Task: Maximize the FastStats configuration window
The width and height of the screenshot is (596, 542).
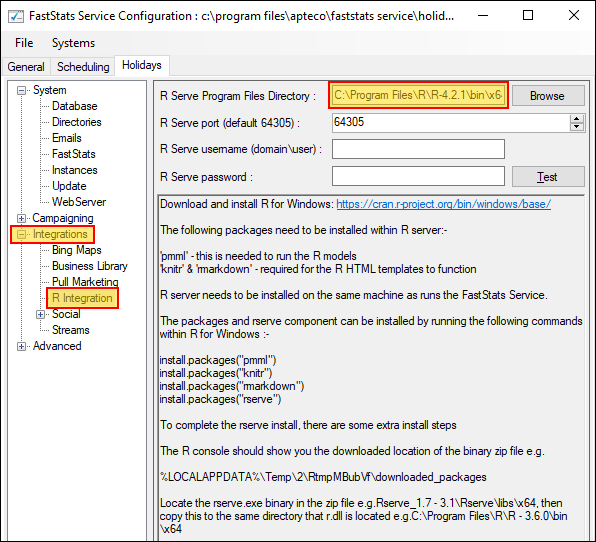Action: pos(528,16)
